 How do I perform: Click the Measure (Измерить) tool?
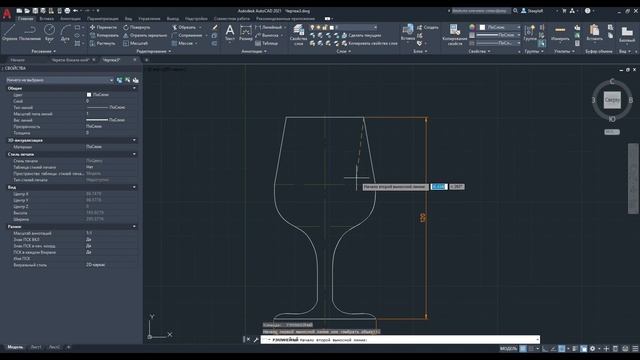[560, 33]
